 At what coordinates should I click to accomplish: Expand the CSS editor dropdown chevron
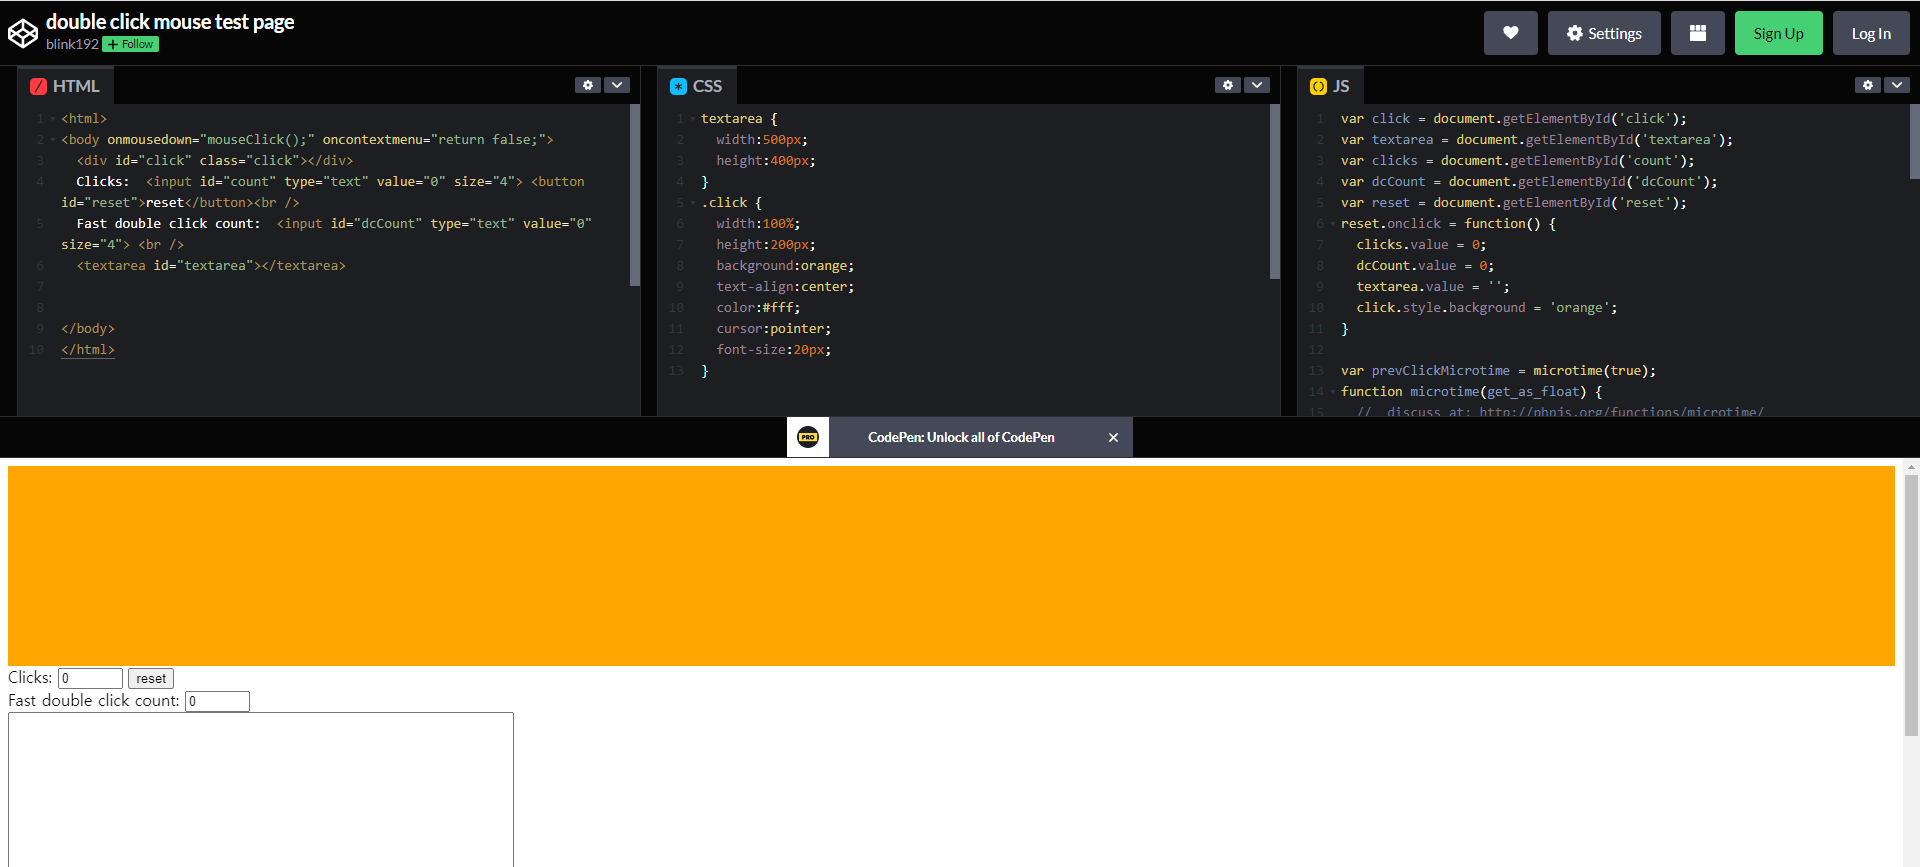pyautogui.click(x=1257, y=85)
